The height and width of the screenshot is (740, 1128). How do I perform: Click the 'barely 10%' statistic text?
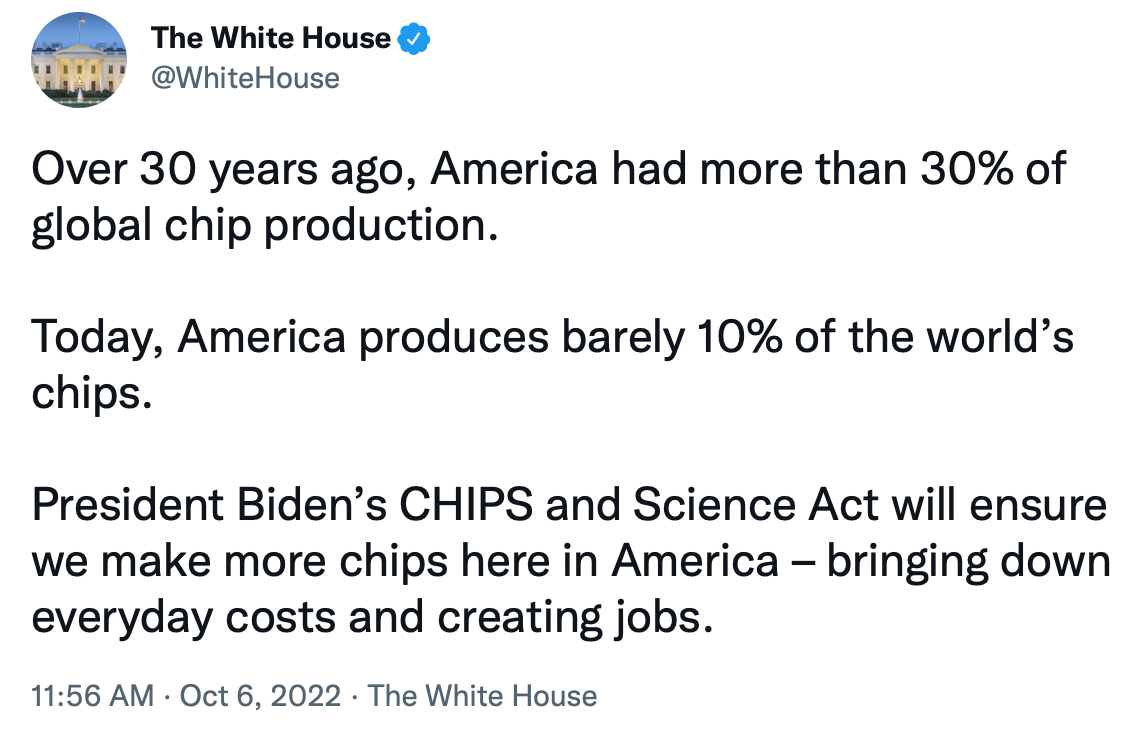coord(672,337)
